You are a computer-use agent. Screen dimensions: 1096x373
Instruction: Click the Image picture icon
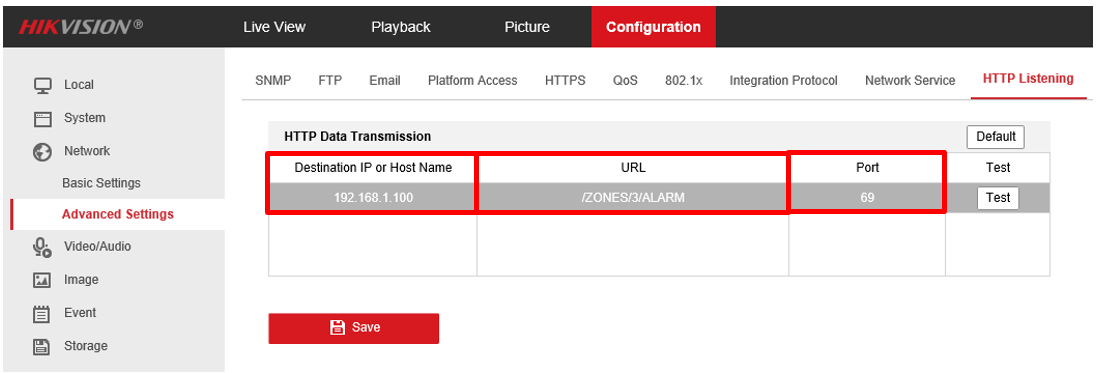tap(43, 280)
